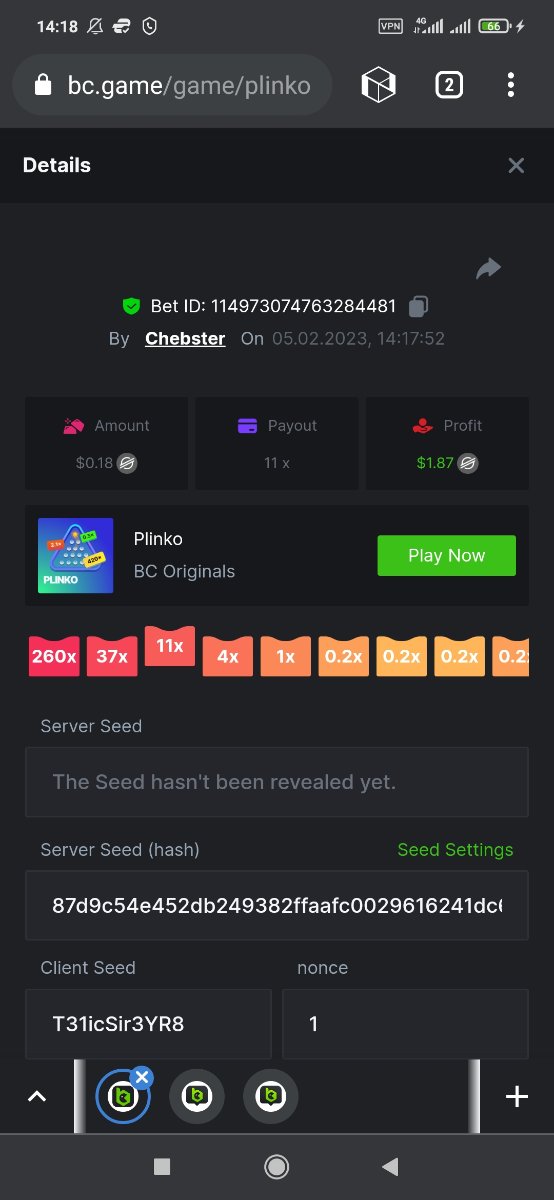Open the Chebster player profile link
The image size is (554, 1200).
185,338
